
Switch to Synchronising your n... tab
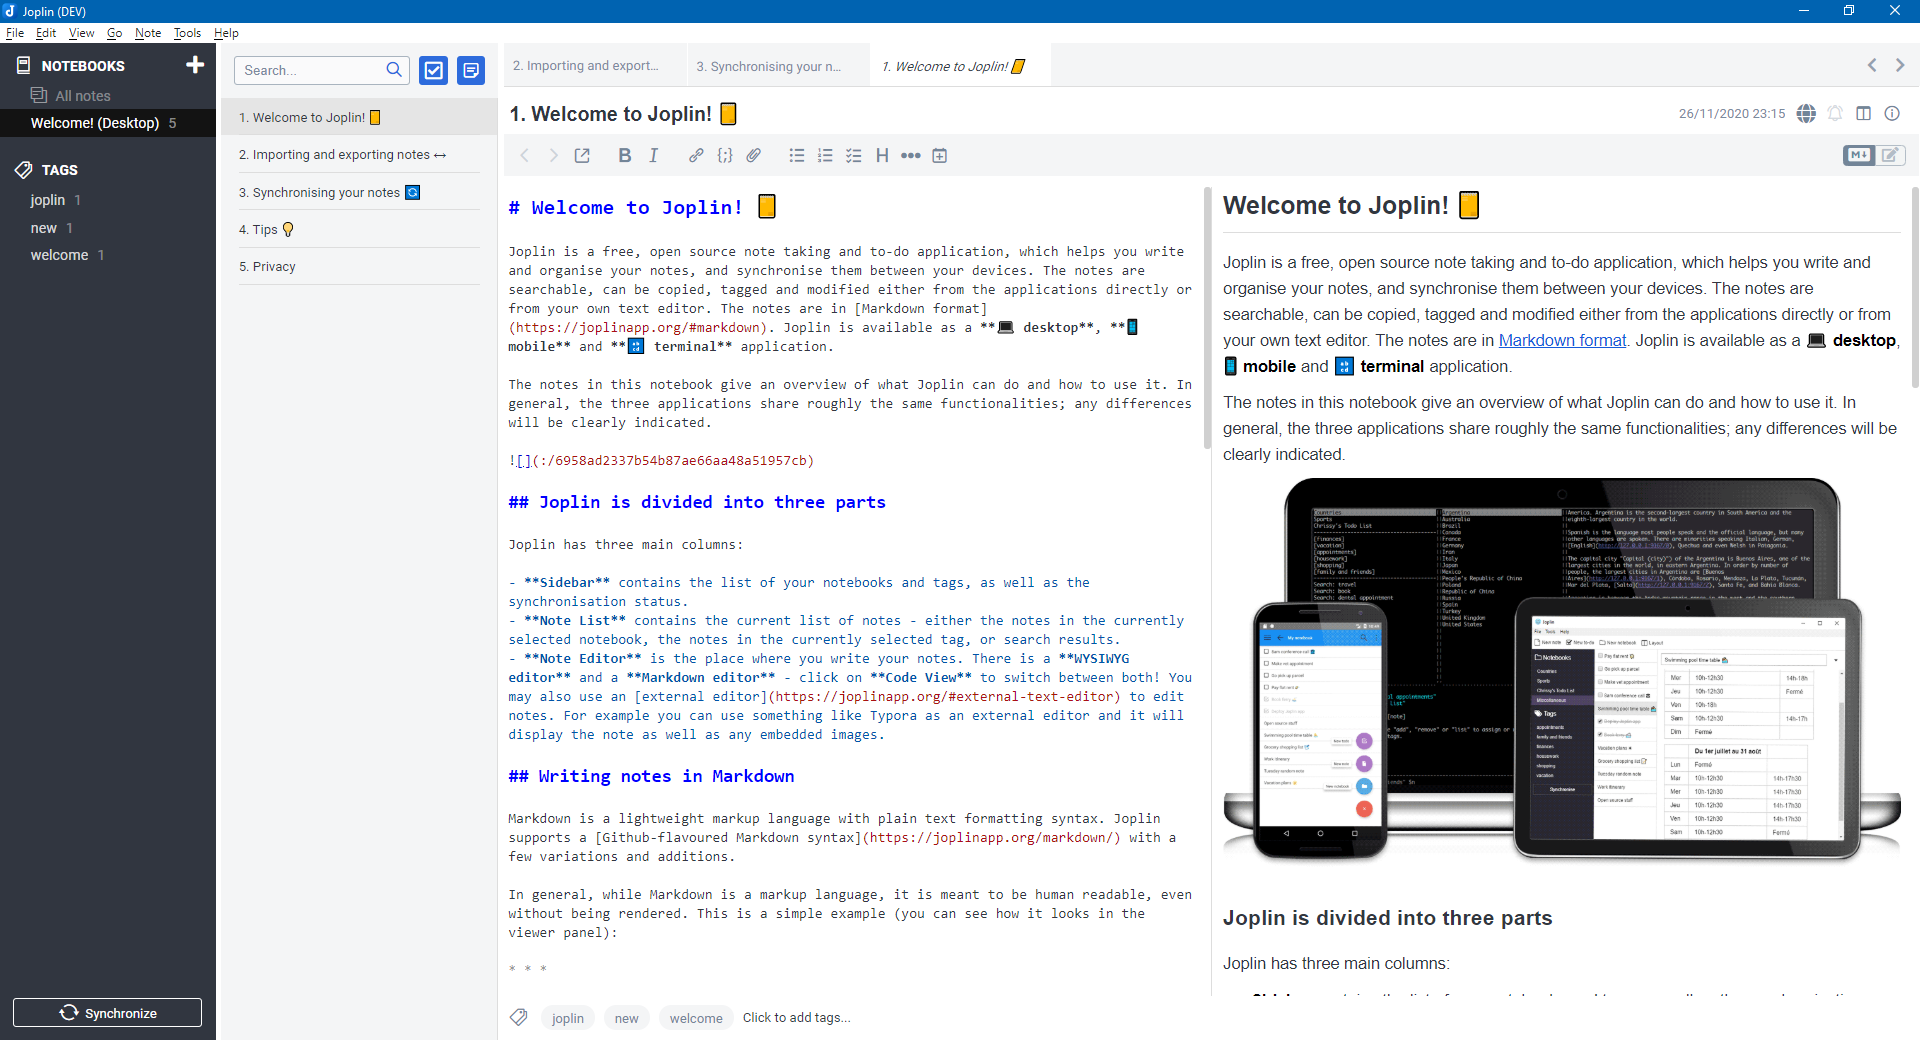pos(778,66)
